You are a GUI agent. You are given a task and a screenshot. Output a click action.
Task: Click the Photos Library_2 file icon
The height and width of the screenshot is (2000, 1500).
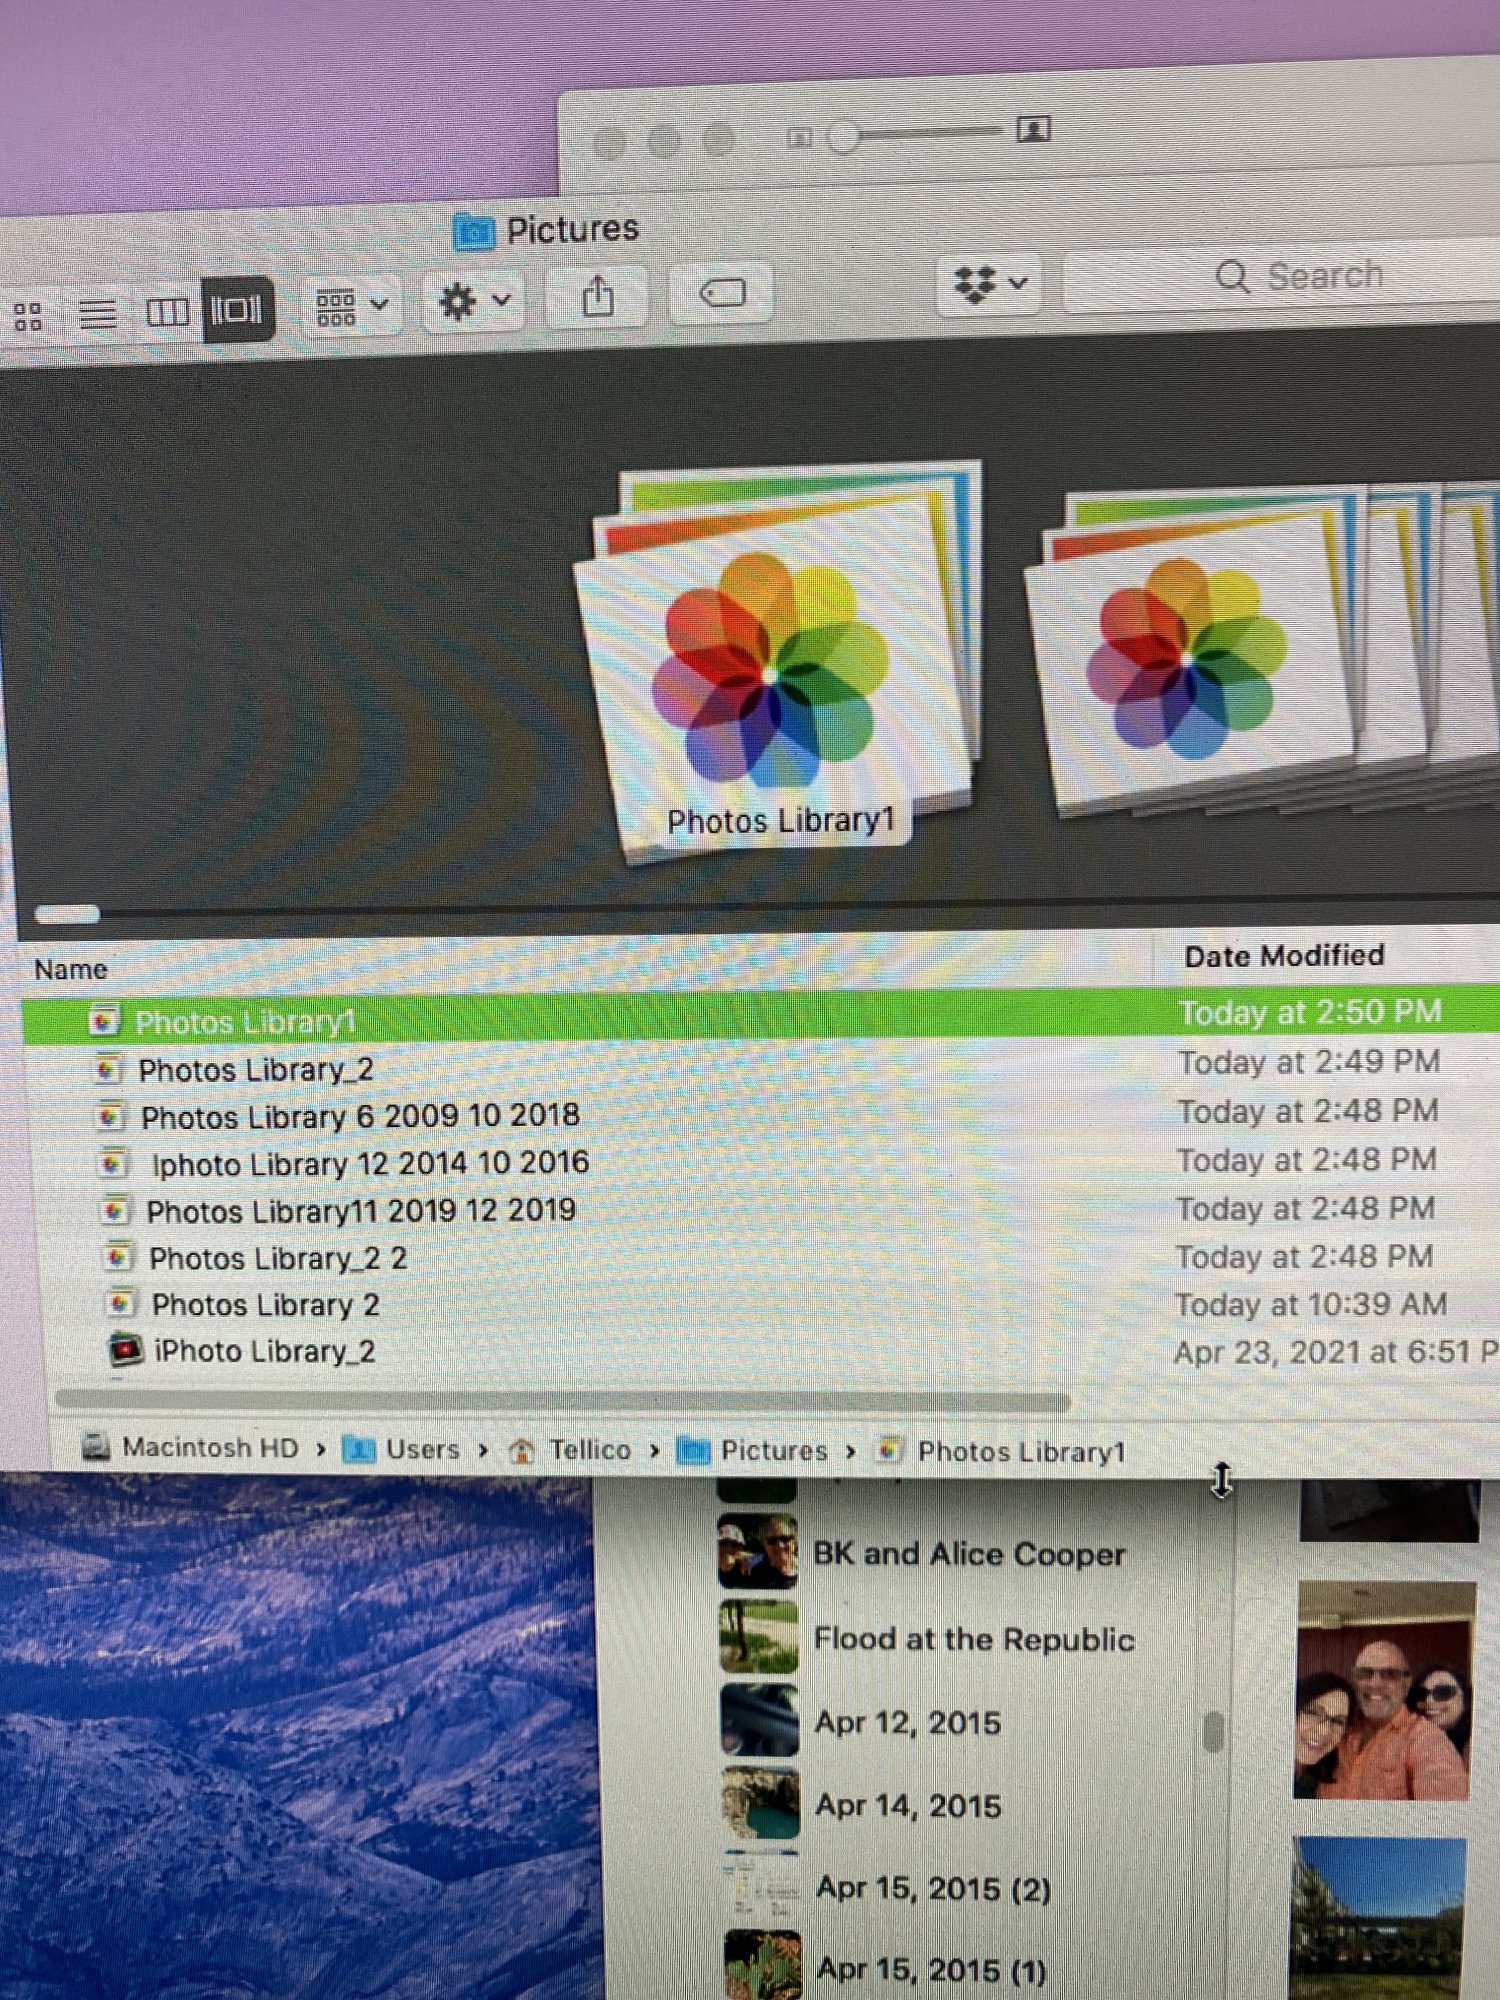click(108, 1069)
